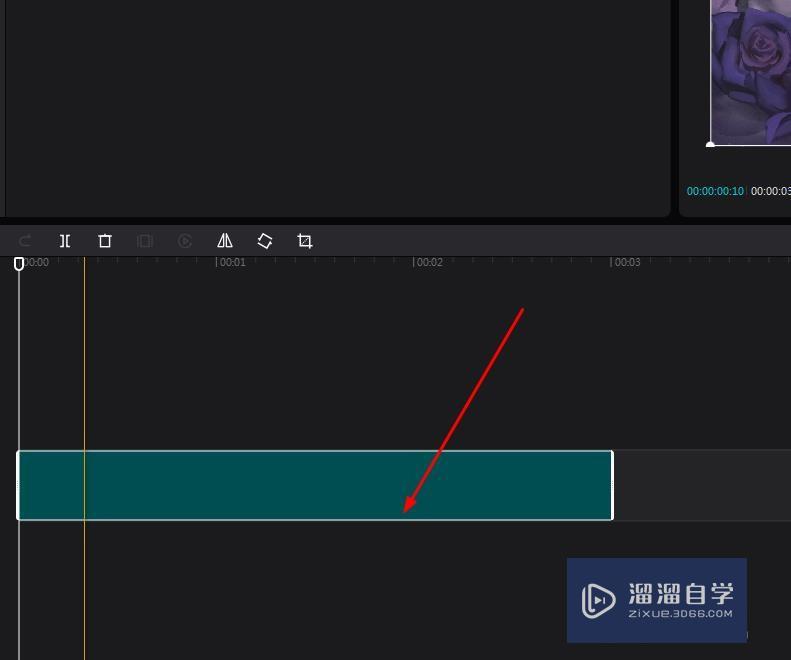Click the greyed Undo arrow icon
Screen dimensions: 791x660
click(x=25, y=241)
